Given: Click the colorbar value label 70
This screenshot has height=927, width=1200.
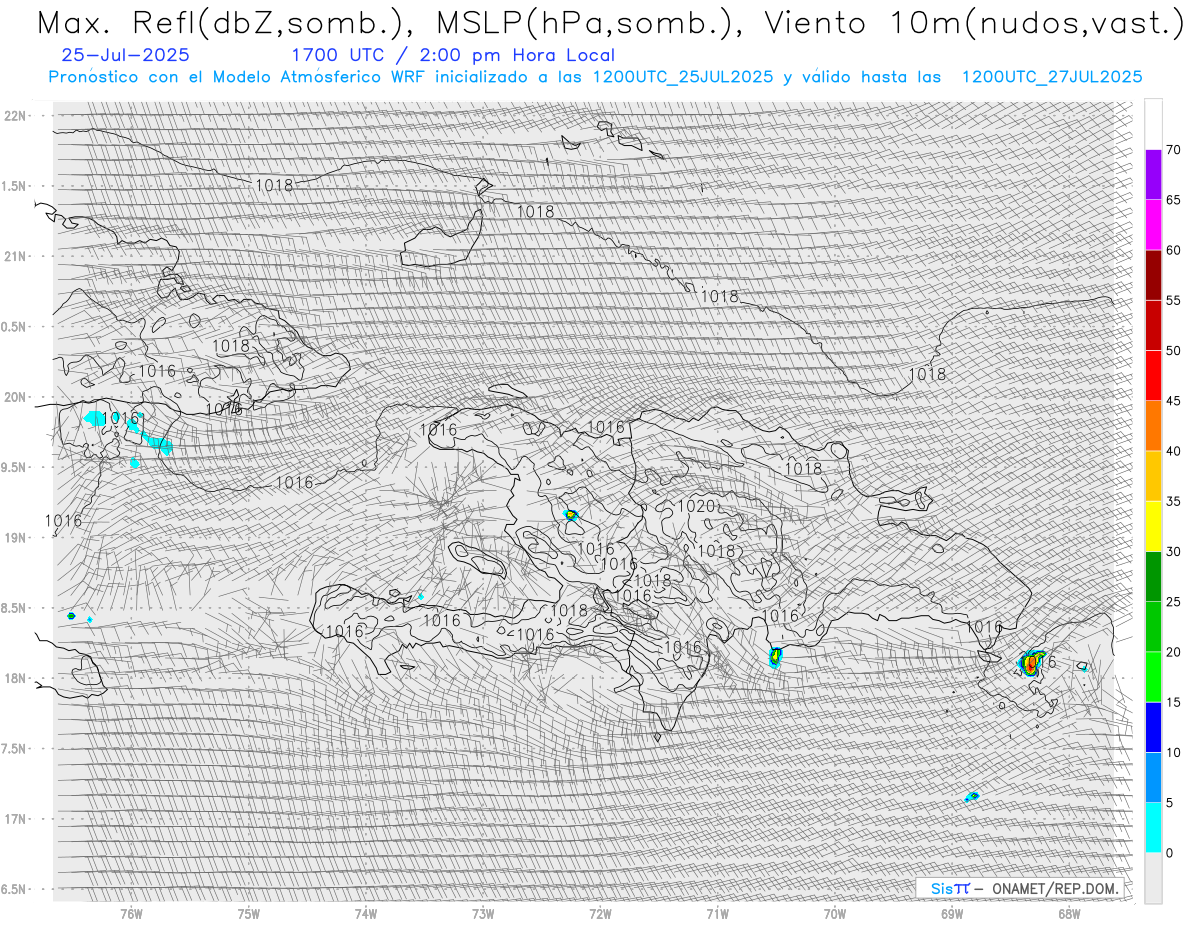Looking at the screenshot, I should (1174, 150).
